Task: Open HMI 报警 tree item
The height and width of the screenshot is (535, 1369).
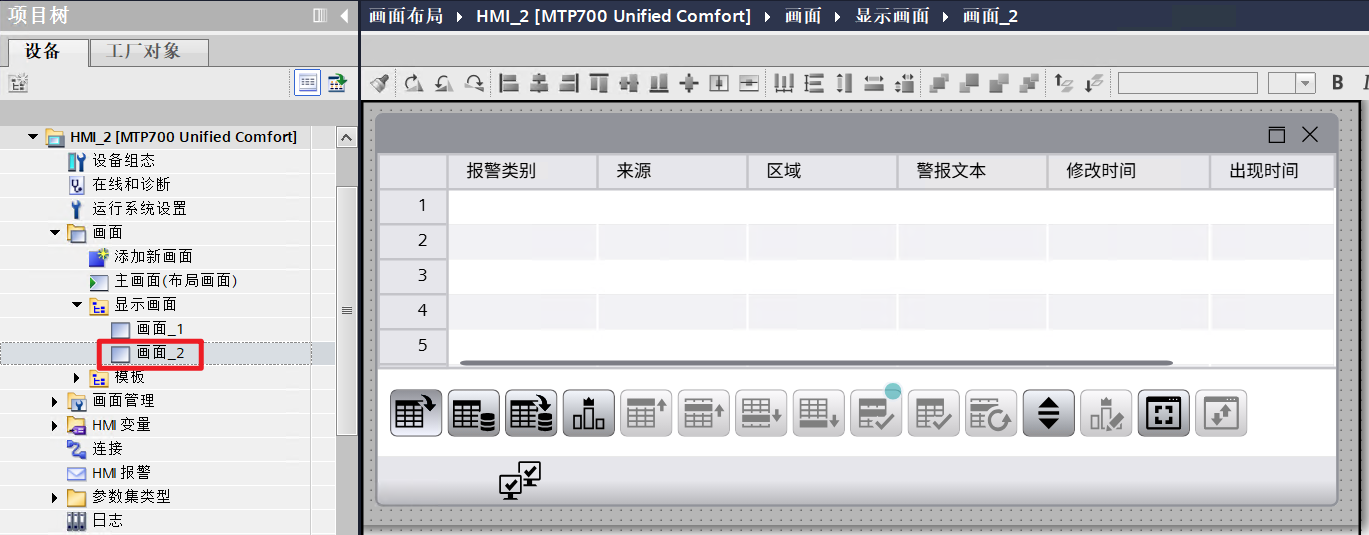Action: [x=121, y=473]
